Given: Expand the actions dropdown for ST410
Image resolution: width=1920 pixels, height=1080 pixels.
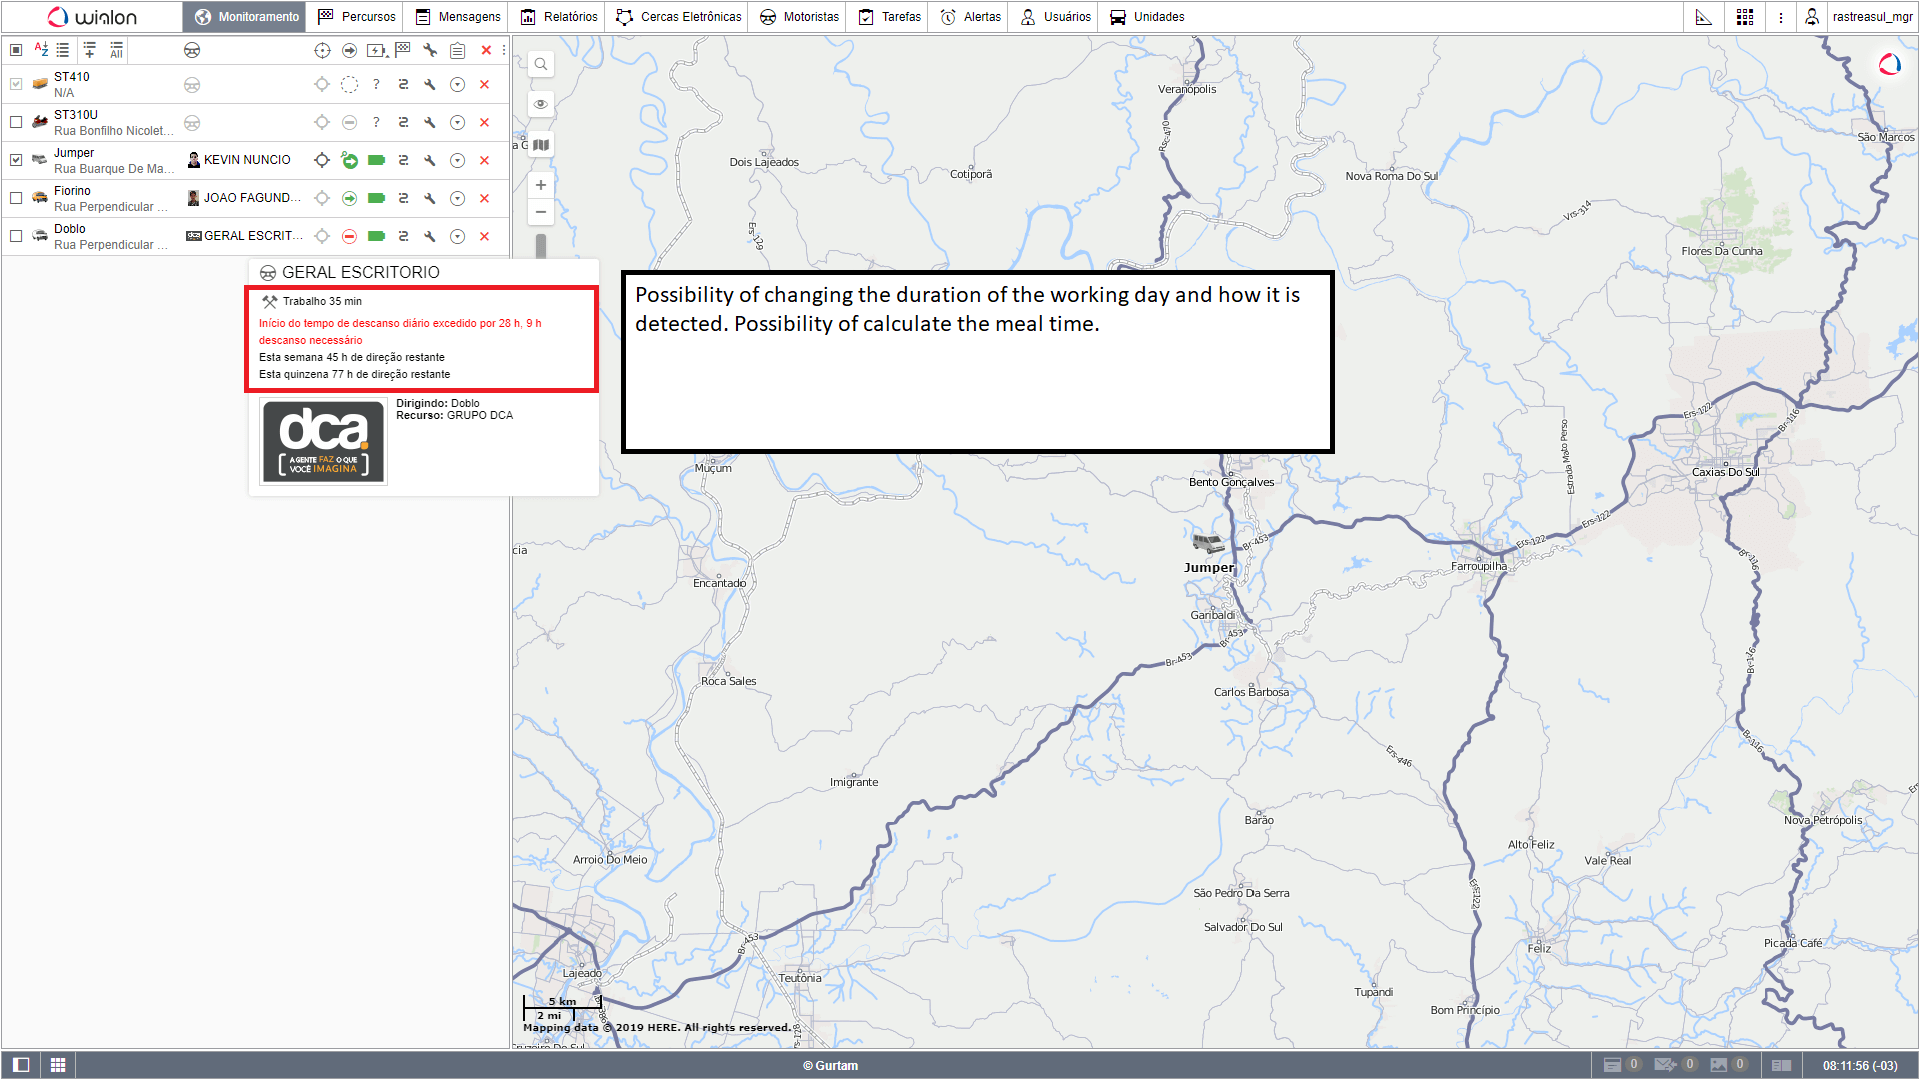Looking at the screenshot, I should (457, 84).
